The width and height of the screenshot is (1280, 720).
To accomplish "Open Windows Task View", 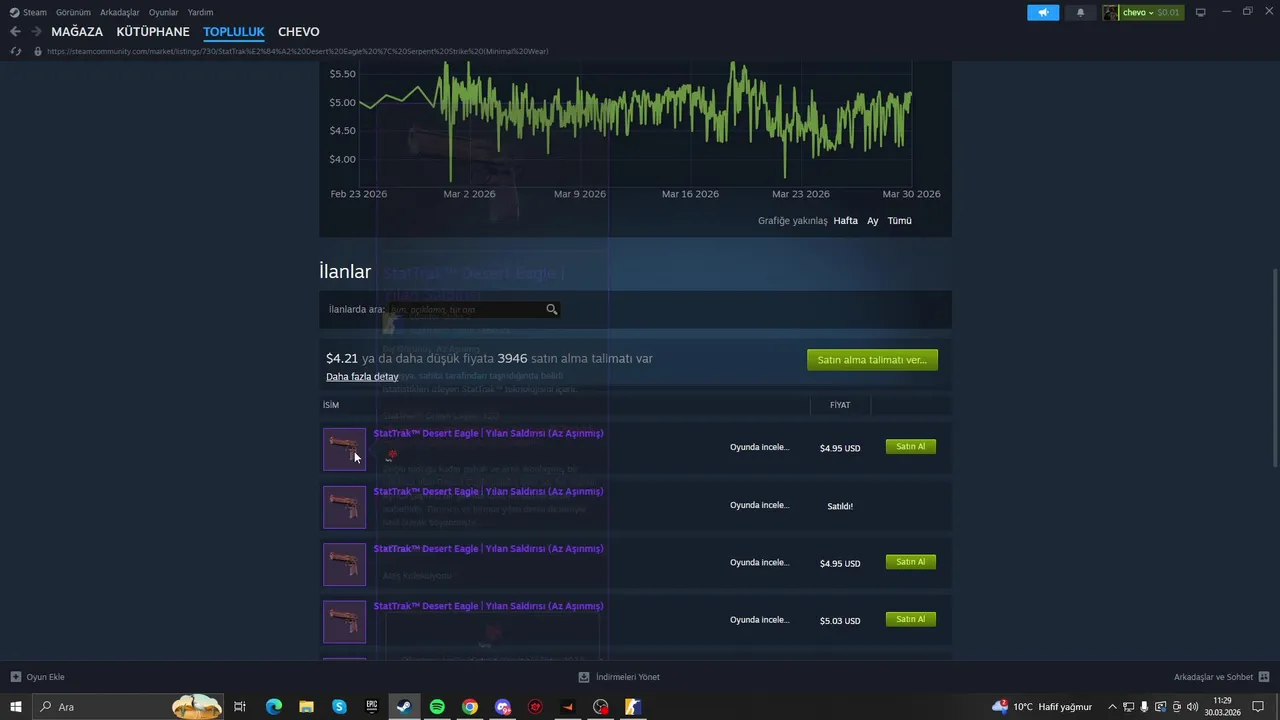I will coord(240,707).
